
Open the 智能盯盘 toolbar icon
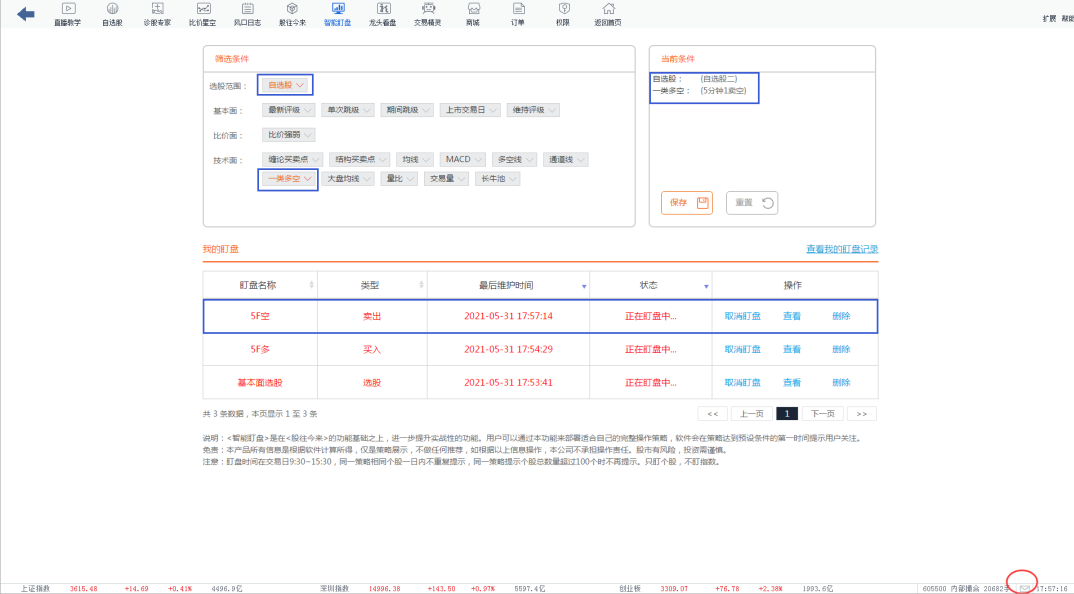pyautogui.click(x=340, y=13)
